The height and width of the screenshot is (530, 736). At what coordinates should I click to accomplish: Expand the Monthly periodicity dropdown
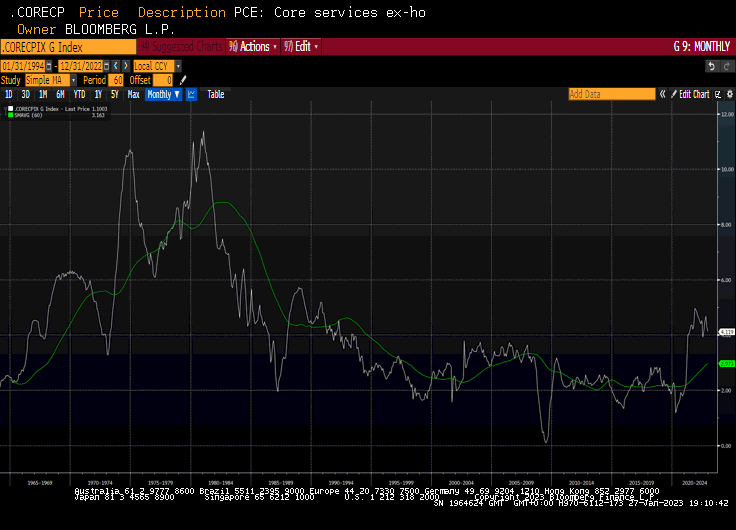coord(163,94)
